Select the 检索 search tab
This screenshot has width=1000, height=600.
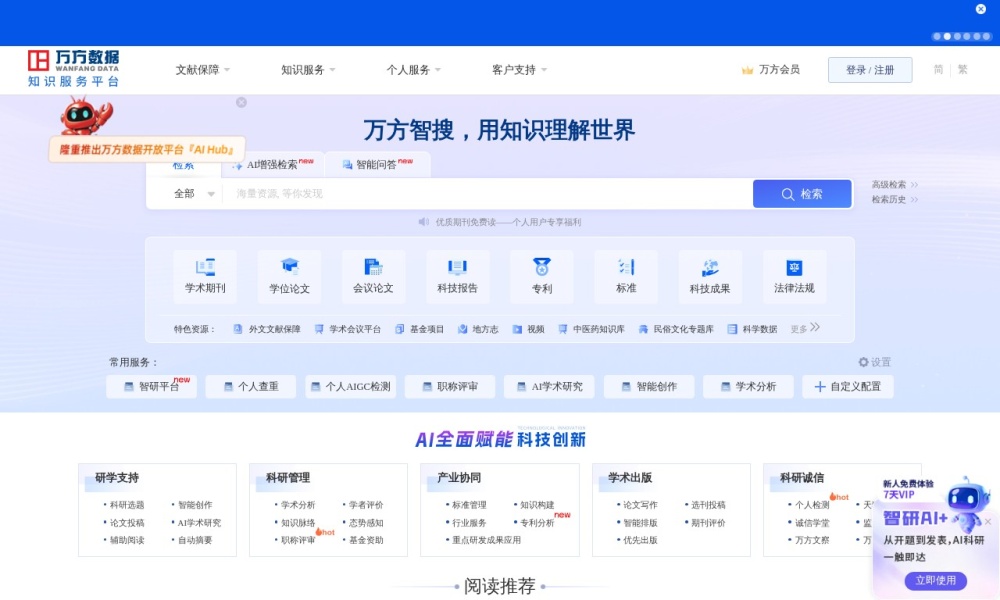(x=183, y=166)
